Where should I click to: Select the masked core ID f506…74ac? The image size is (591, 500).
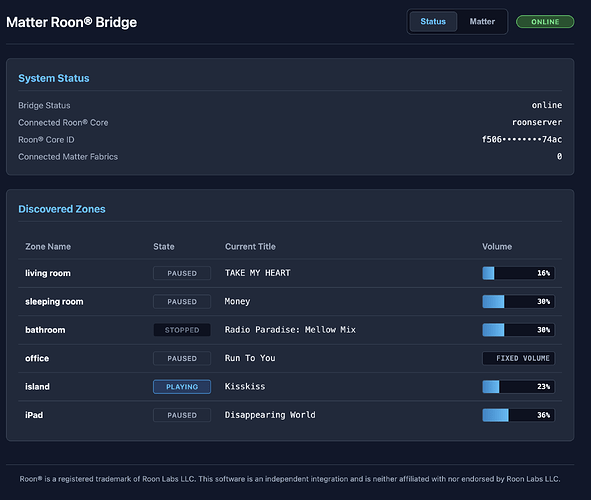tap(522, 139)
